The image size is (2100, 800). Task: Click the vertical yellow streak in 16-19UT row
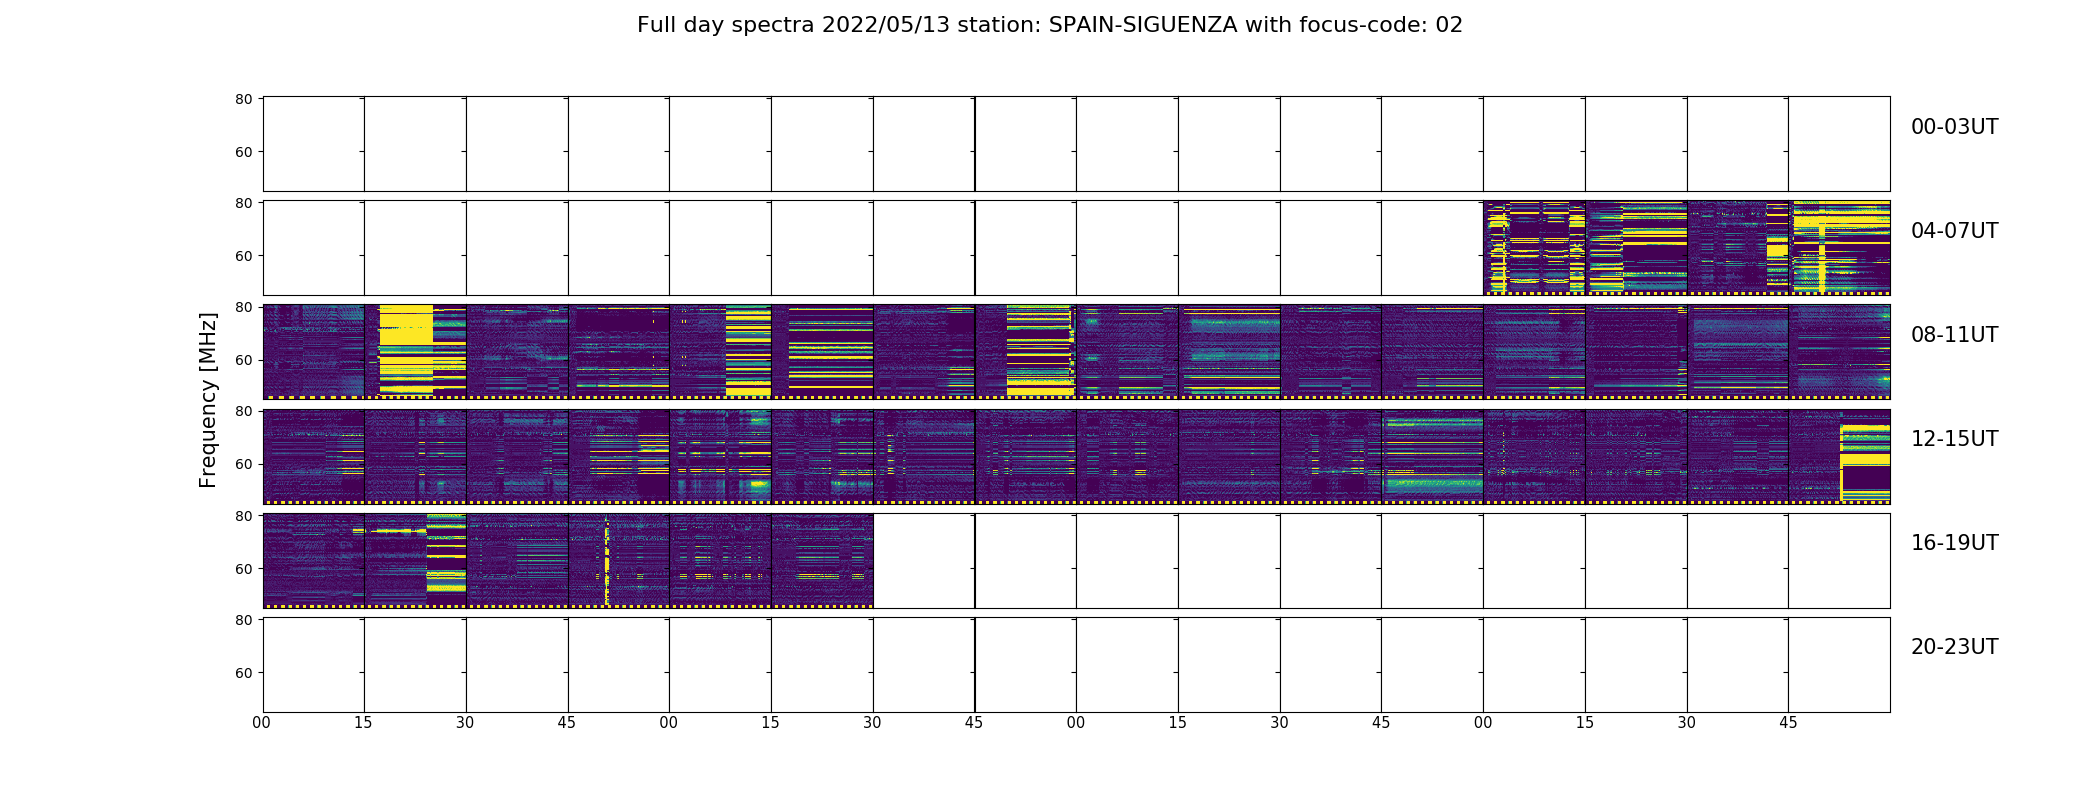click(606, 560)
